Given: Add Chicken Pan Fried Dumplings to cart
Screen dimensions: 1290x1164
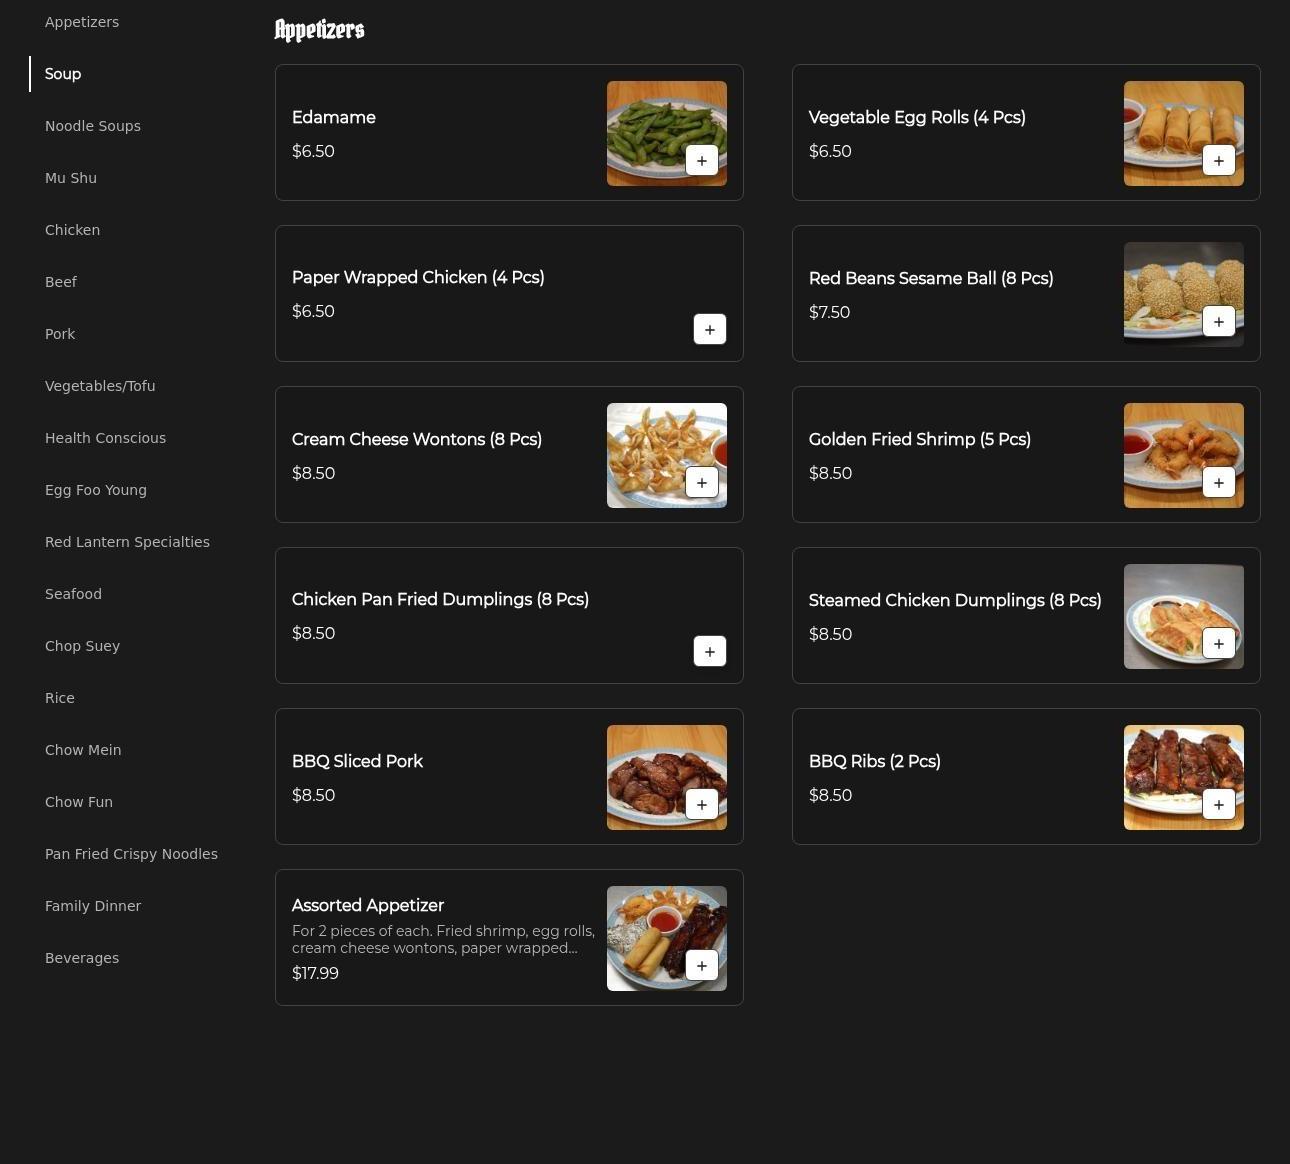Looking at the screenshot, I should tap(709, 651).
